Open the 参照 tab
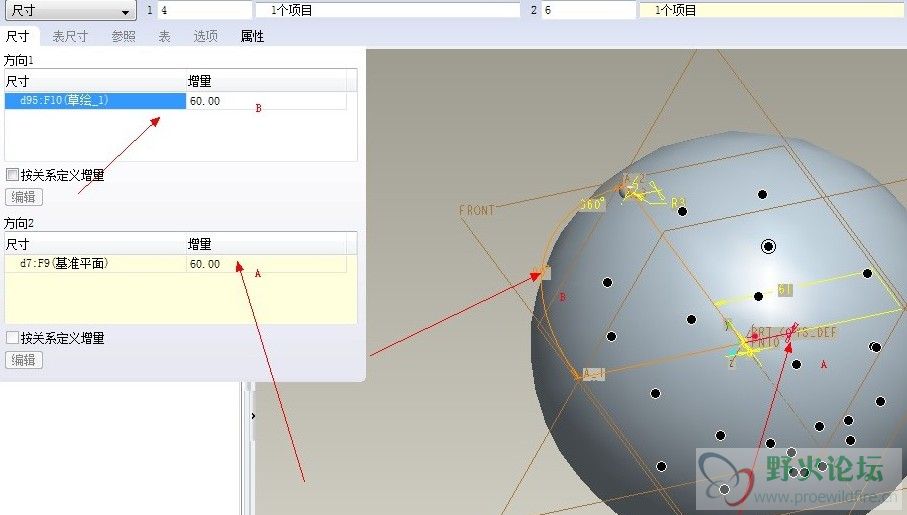The height and width of the screenshot is (515, 907). pos(123,36)
